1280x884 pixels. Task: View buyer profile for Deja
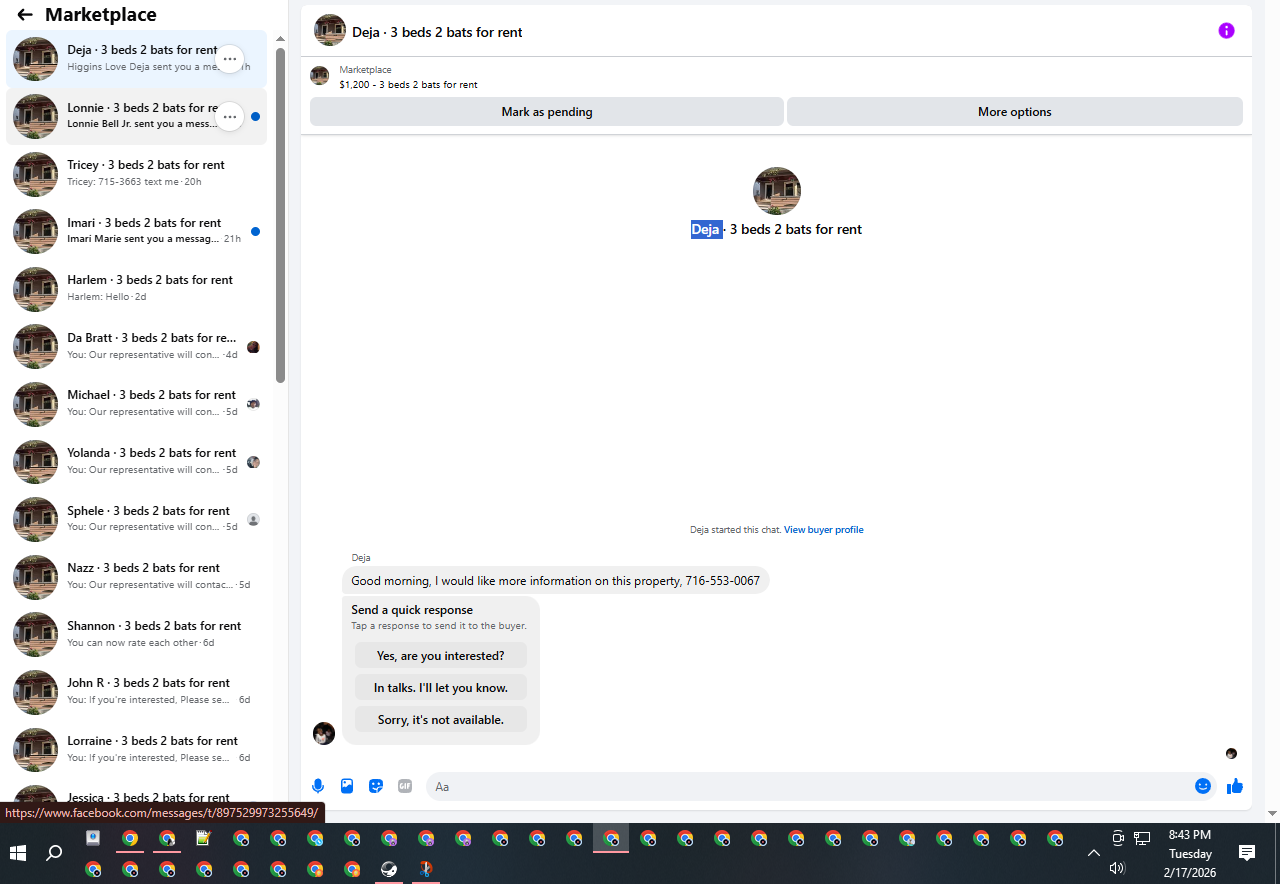[823, 530]
